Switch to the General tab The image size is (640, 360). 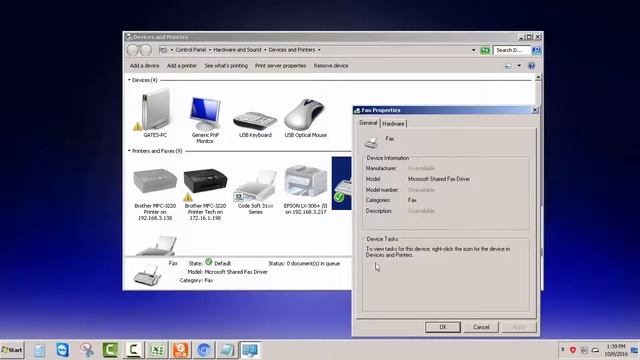(368, 123)
